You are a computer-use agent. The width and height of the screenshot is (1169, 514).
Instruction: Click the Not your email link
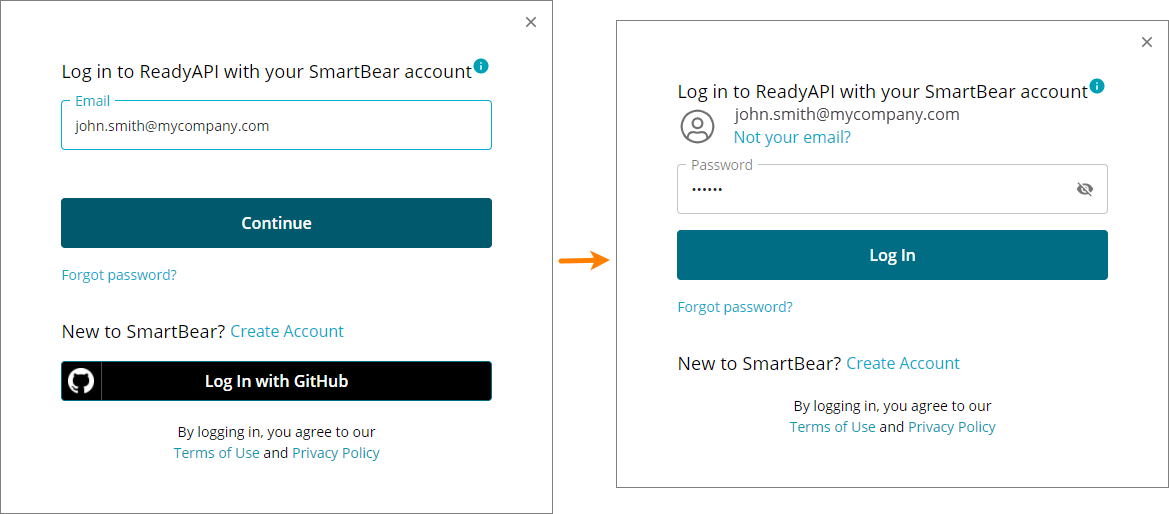point(792,137)
